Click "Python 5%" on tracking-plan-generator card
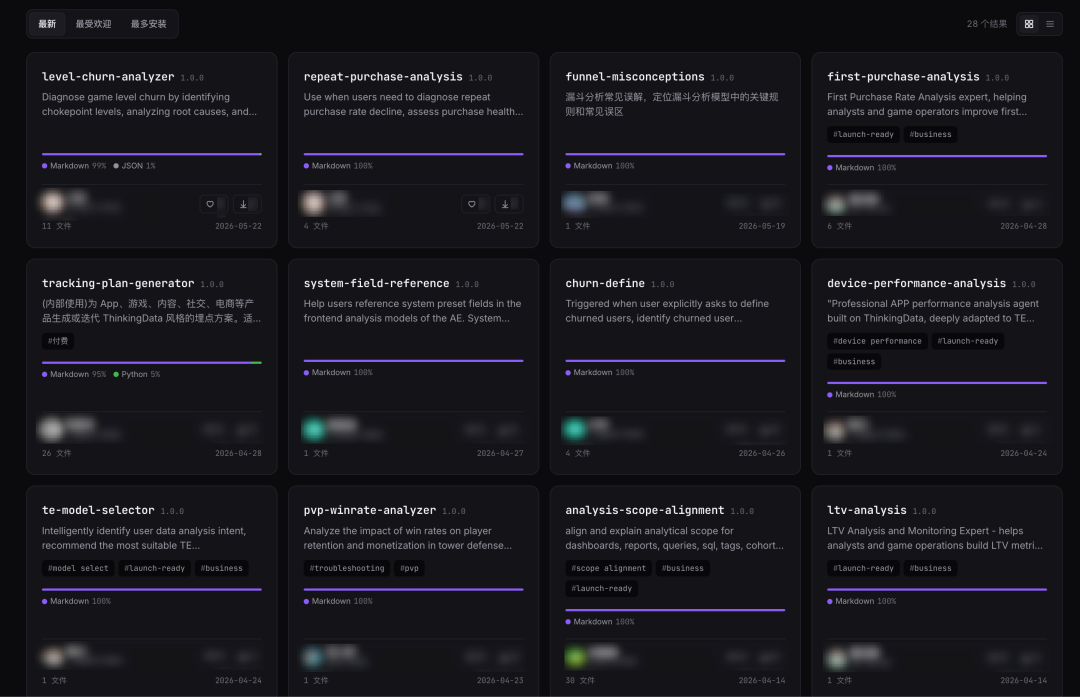The image size is (1080, 697). click(136, 375)
